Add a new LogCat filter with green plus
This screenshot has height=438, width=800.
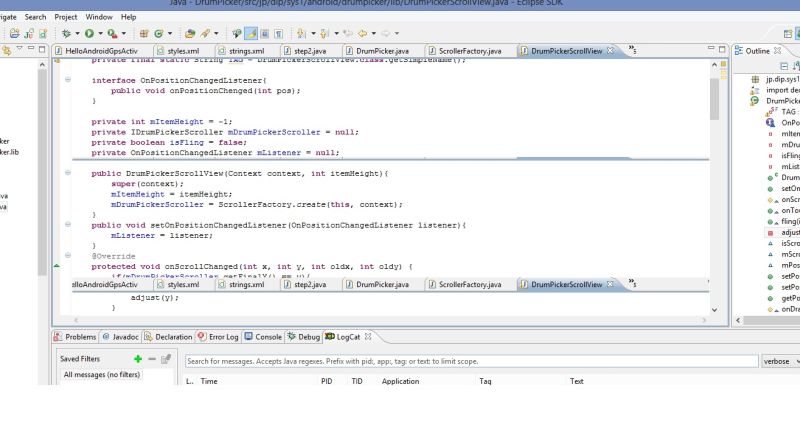[138, 359]
